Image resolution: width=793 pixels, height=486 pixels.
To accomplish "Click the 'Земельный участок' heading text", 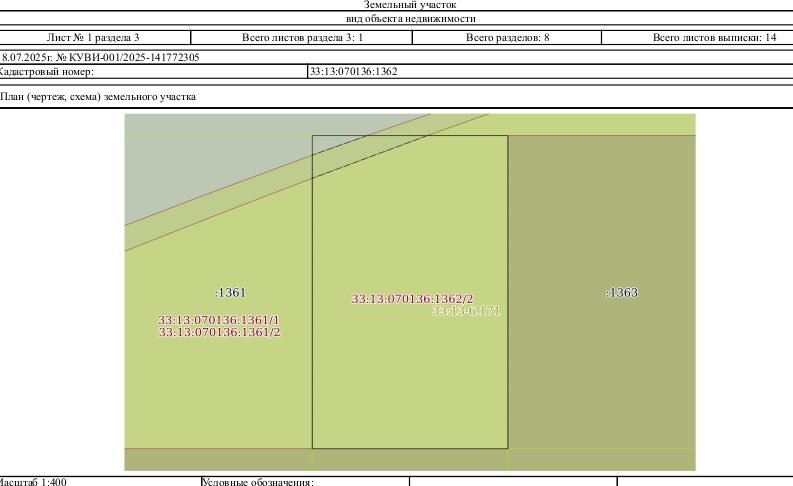I will [x=410, y=5].
